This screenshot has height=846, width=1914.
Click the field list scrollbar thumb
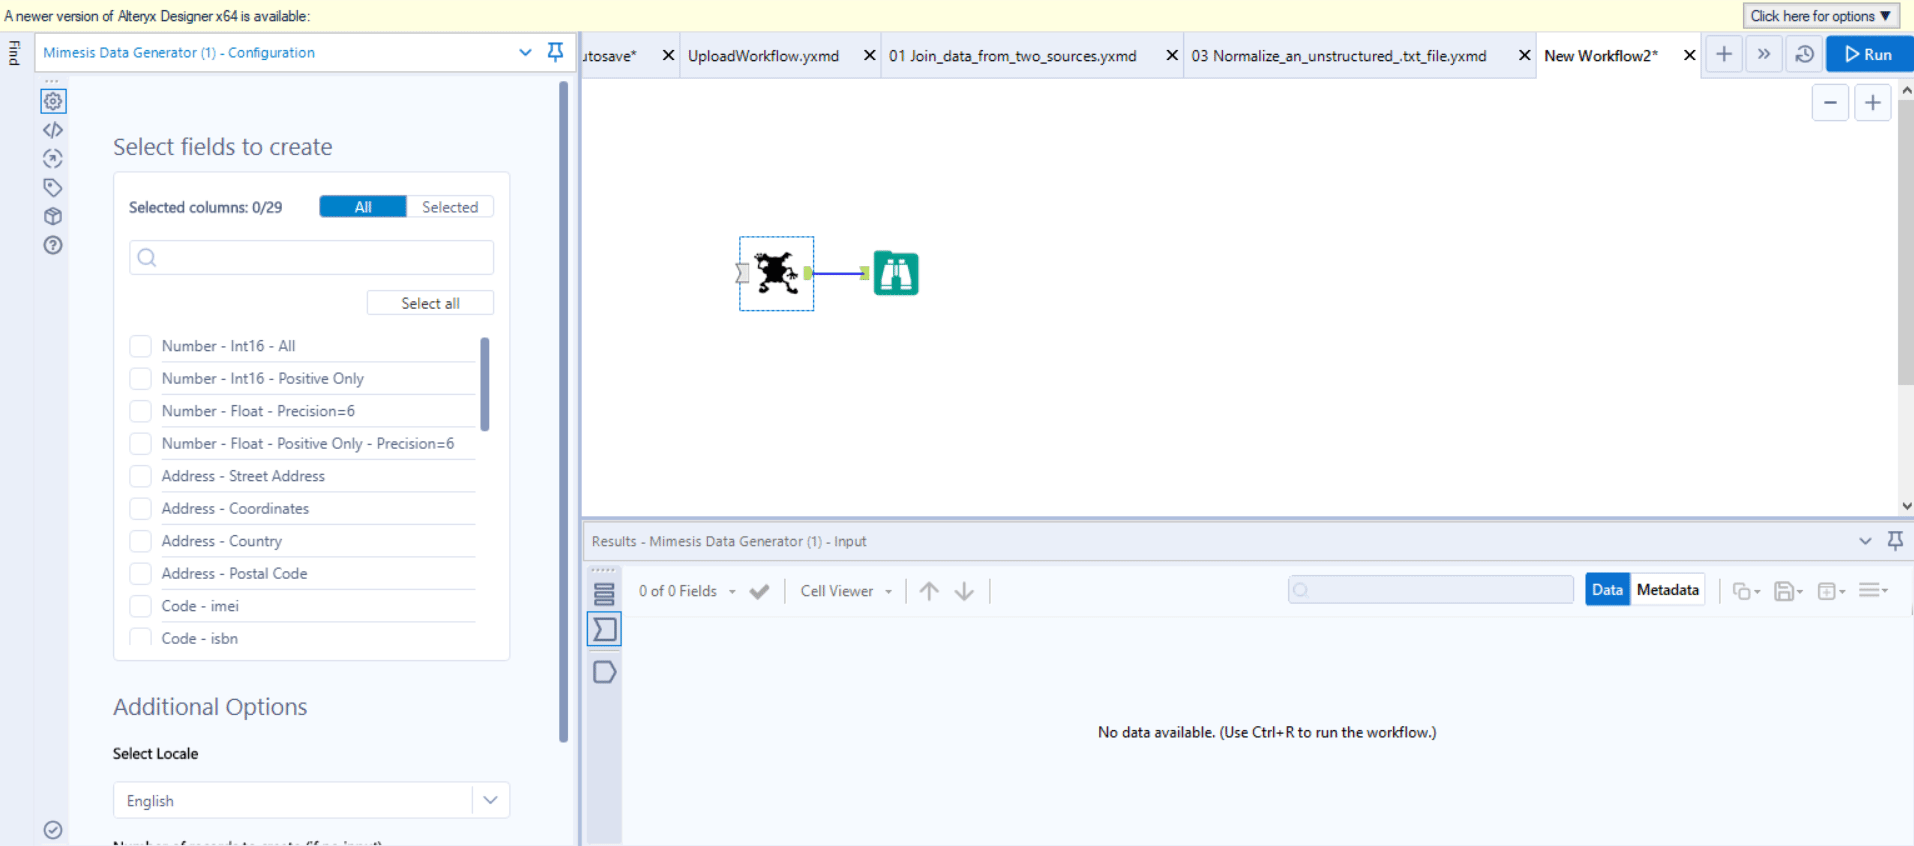(x=485, y=384)
